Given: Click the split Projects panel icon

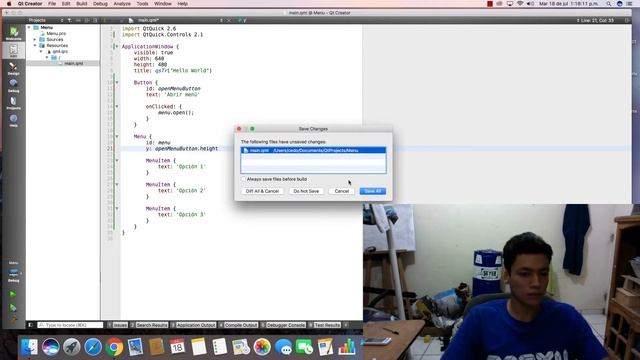Looking at the screenshot, I should 87,20.
